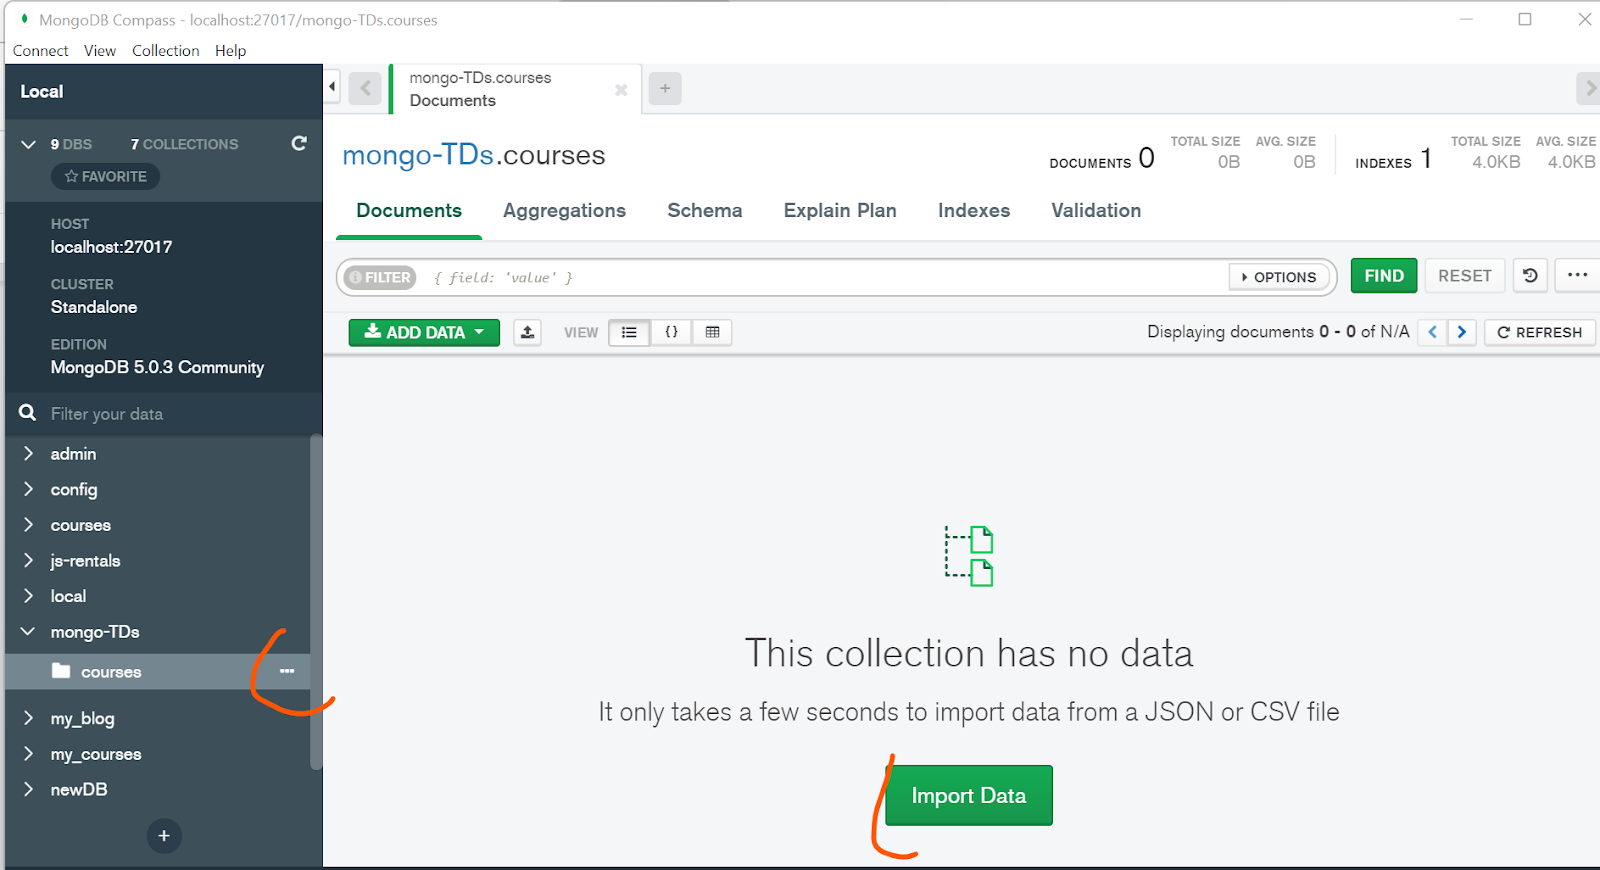The width and height of the screenshot is (1600, 870).
Task: Open the View menu
Action: [100, 51]
